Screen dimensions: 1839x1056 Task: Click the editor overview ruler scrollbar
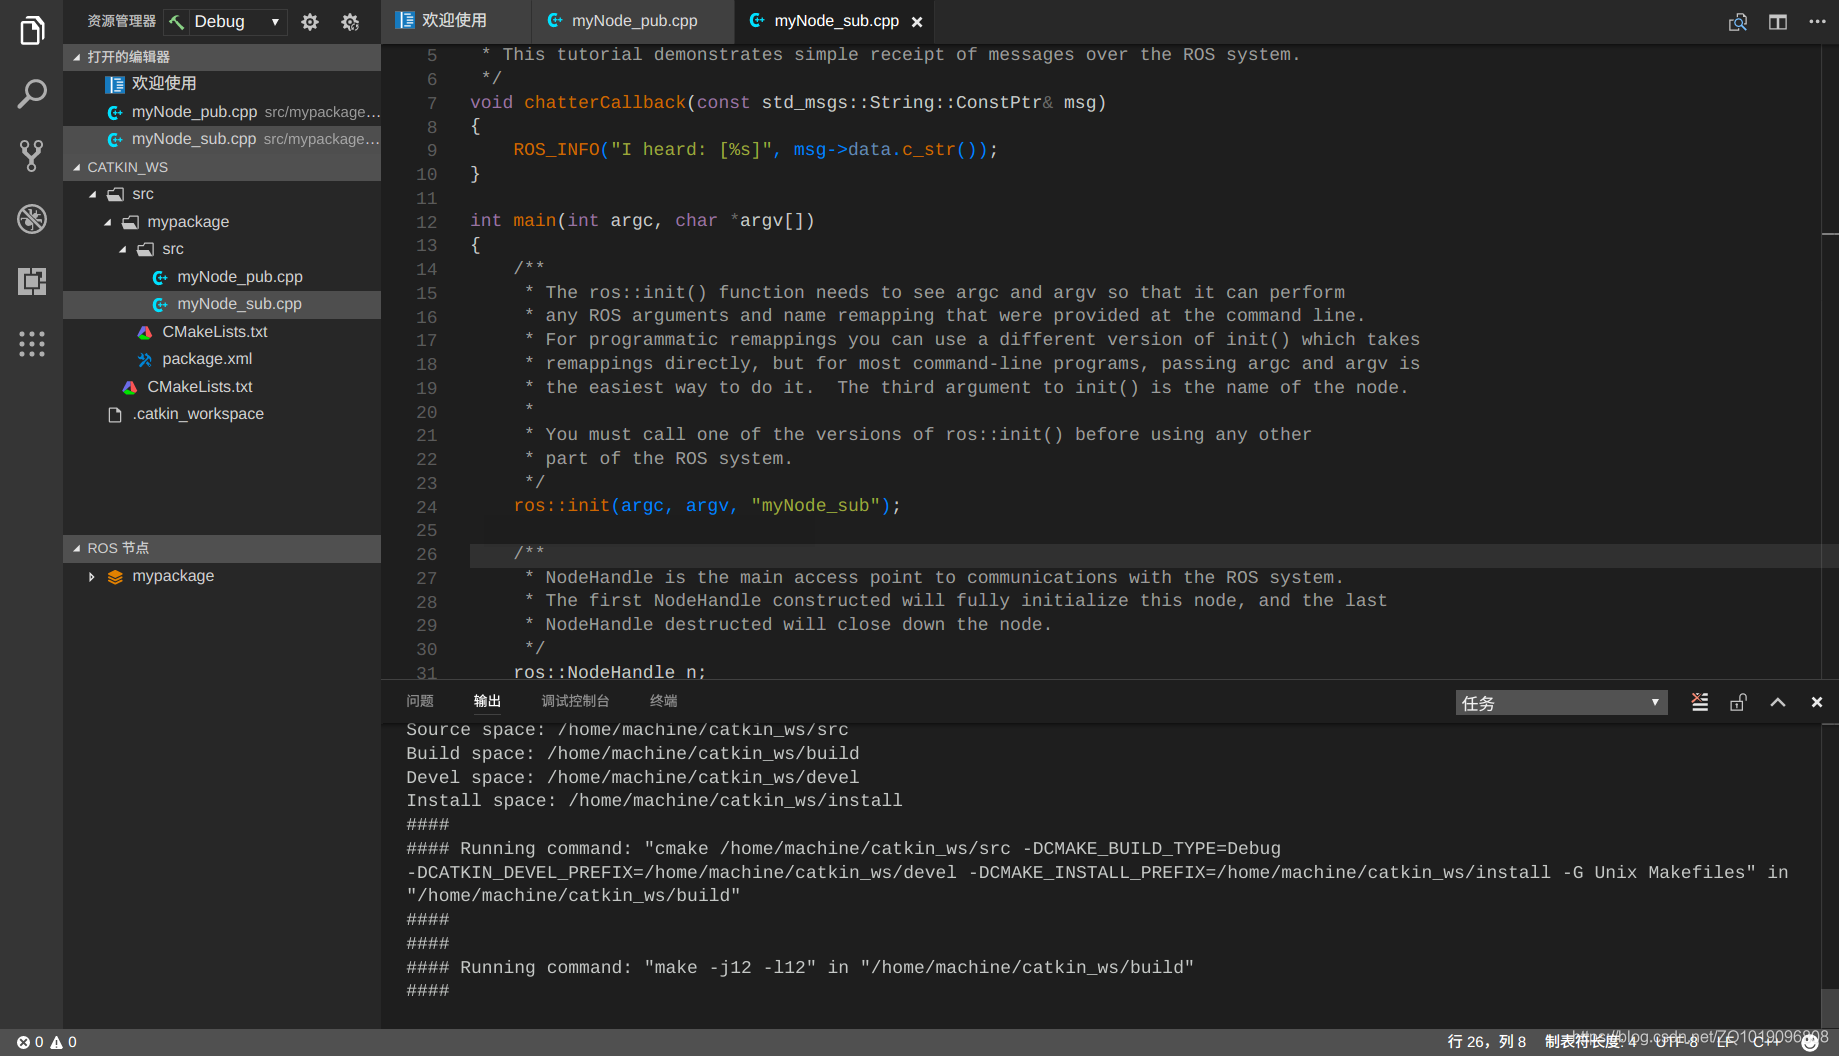pos(1829,360)
